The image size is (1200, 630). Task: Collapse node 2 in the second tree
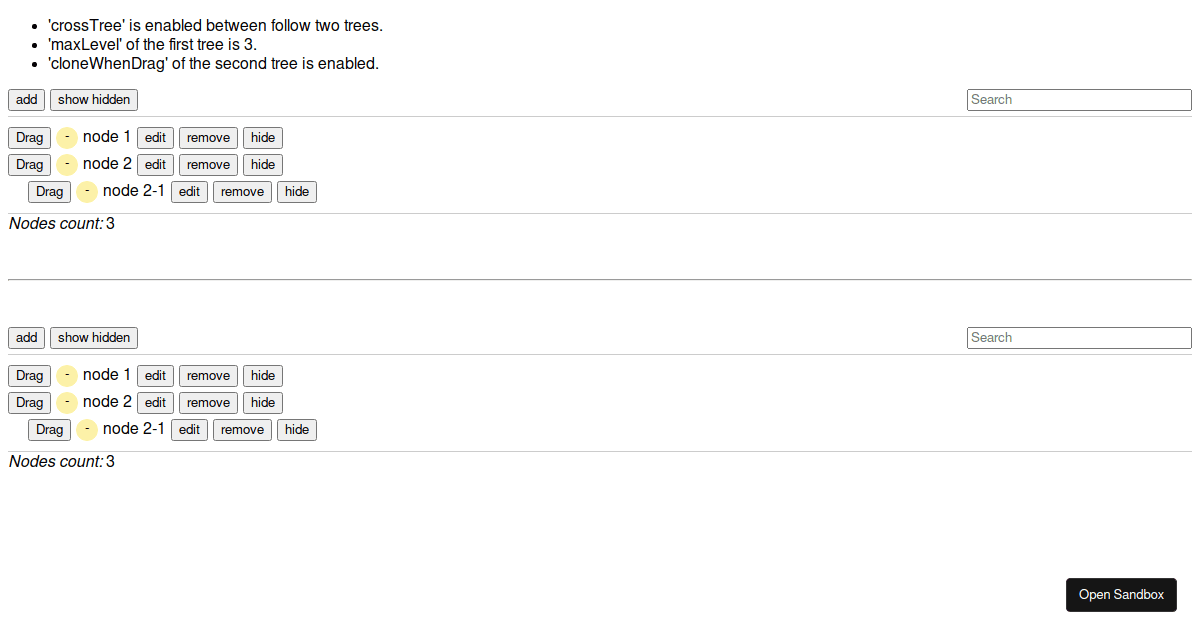[x=67, y=403]
